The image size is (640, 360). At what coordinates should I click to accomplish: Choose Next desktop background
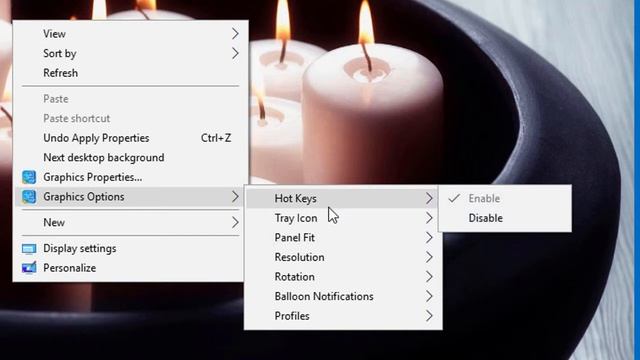[131, 158]
